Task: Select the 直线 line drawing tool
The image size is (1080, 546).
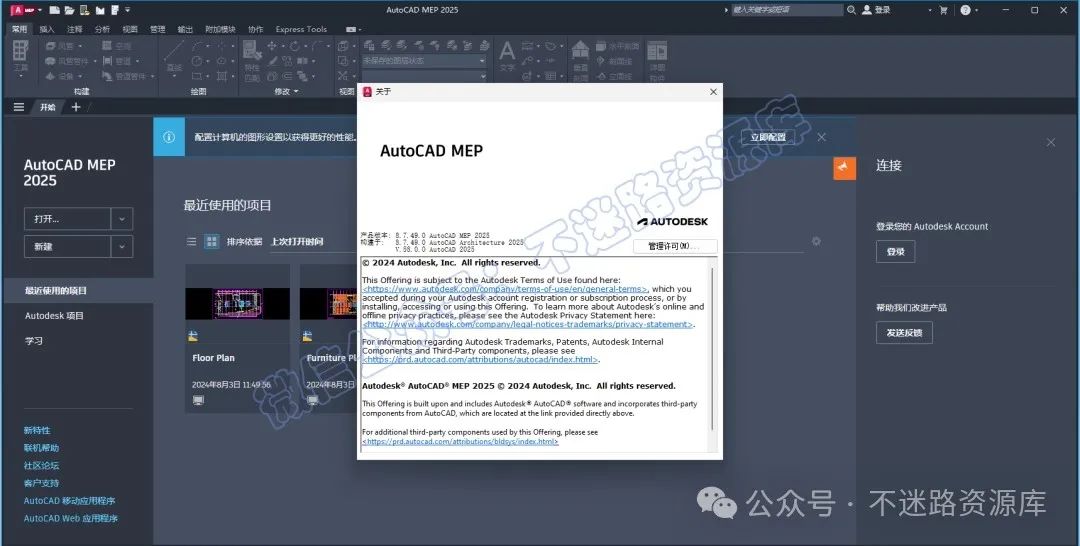Action: click(x=174, y=56)
